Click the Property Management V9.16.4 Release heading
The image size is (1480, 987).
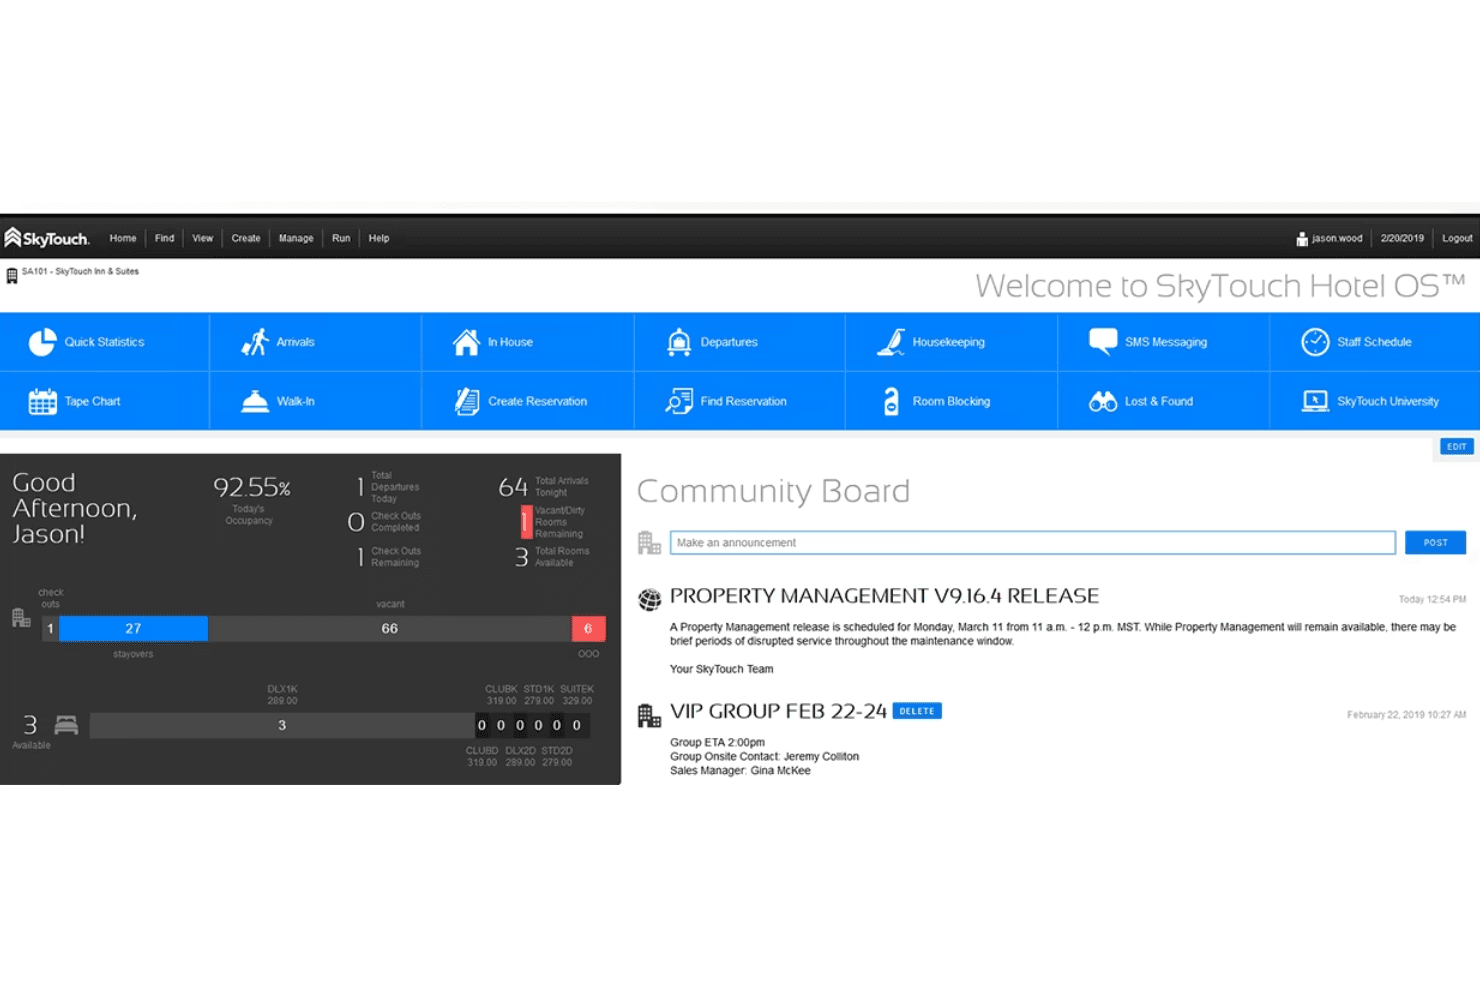pyautogui.click(x=884, y=596)
